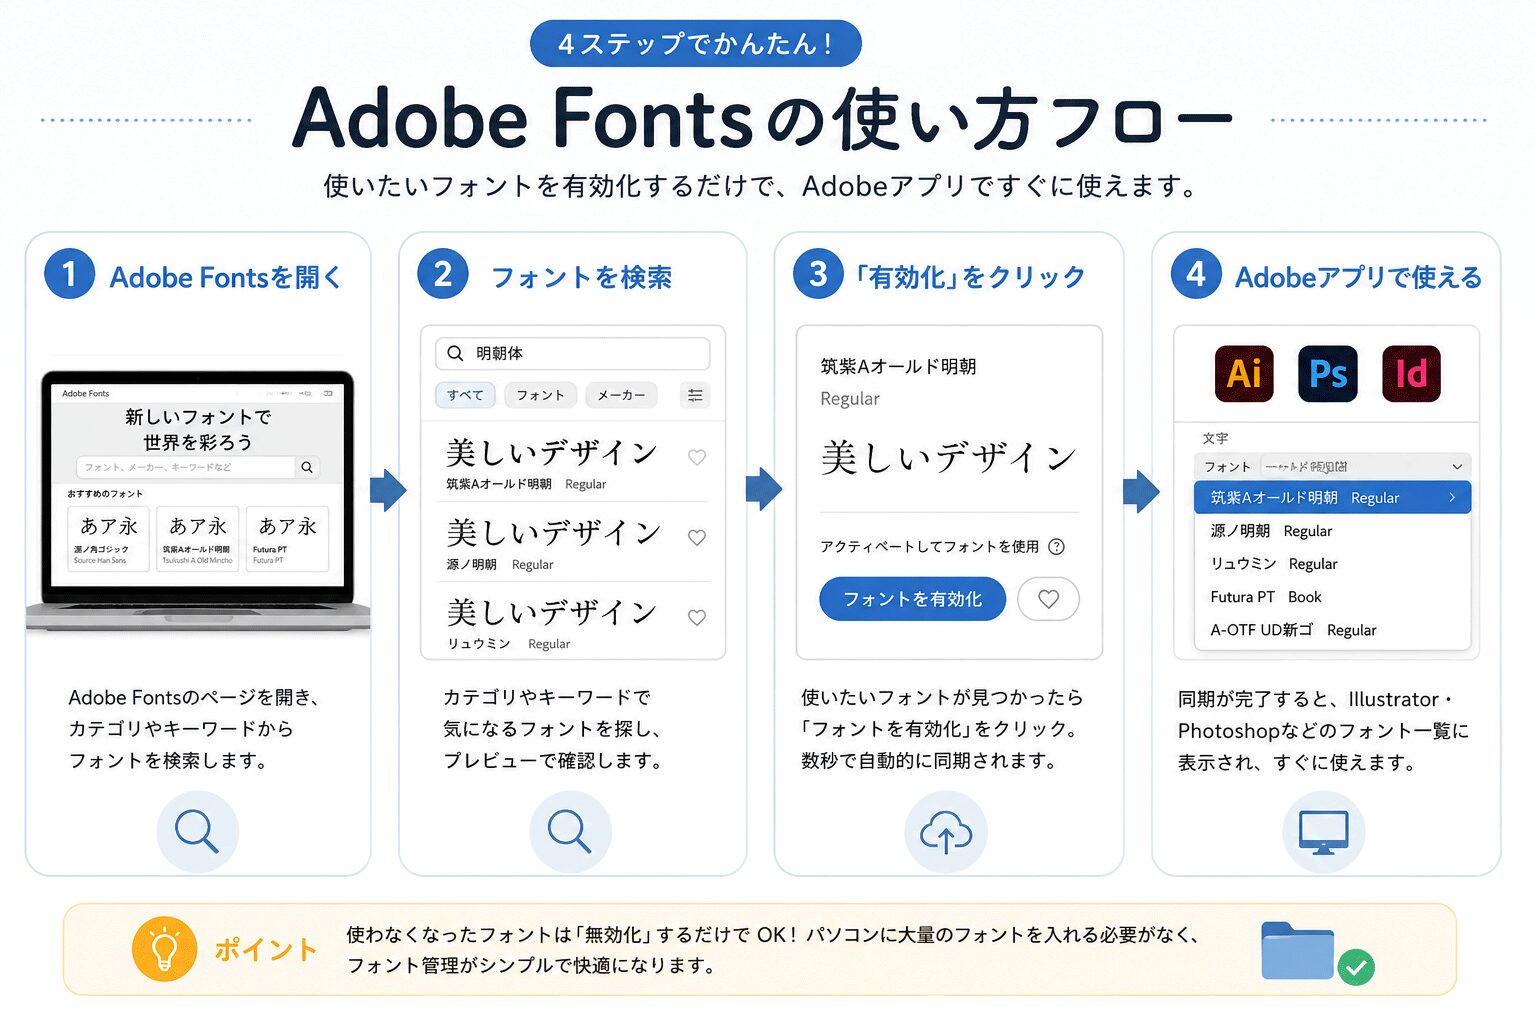Viewport: 1536px width, 1024px height.
Task: Click the round magnifier icon under プレビューで確認します
Action: point(570,832)
